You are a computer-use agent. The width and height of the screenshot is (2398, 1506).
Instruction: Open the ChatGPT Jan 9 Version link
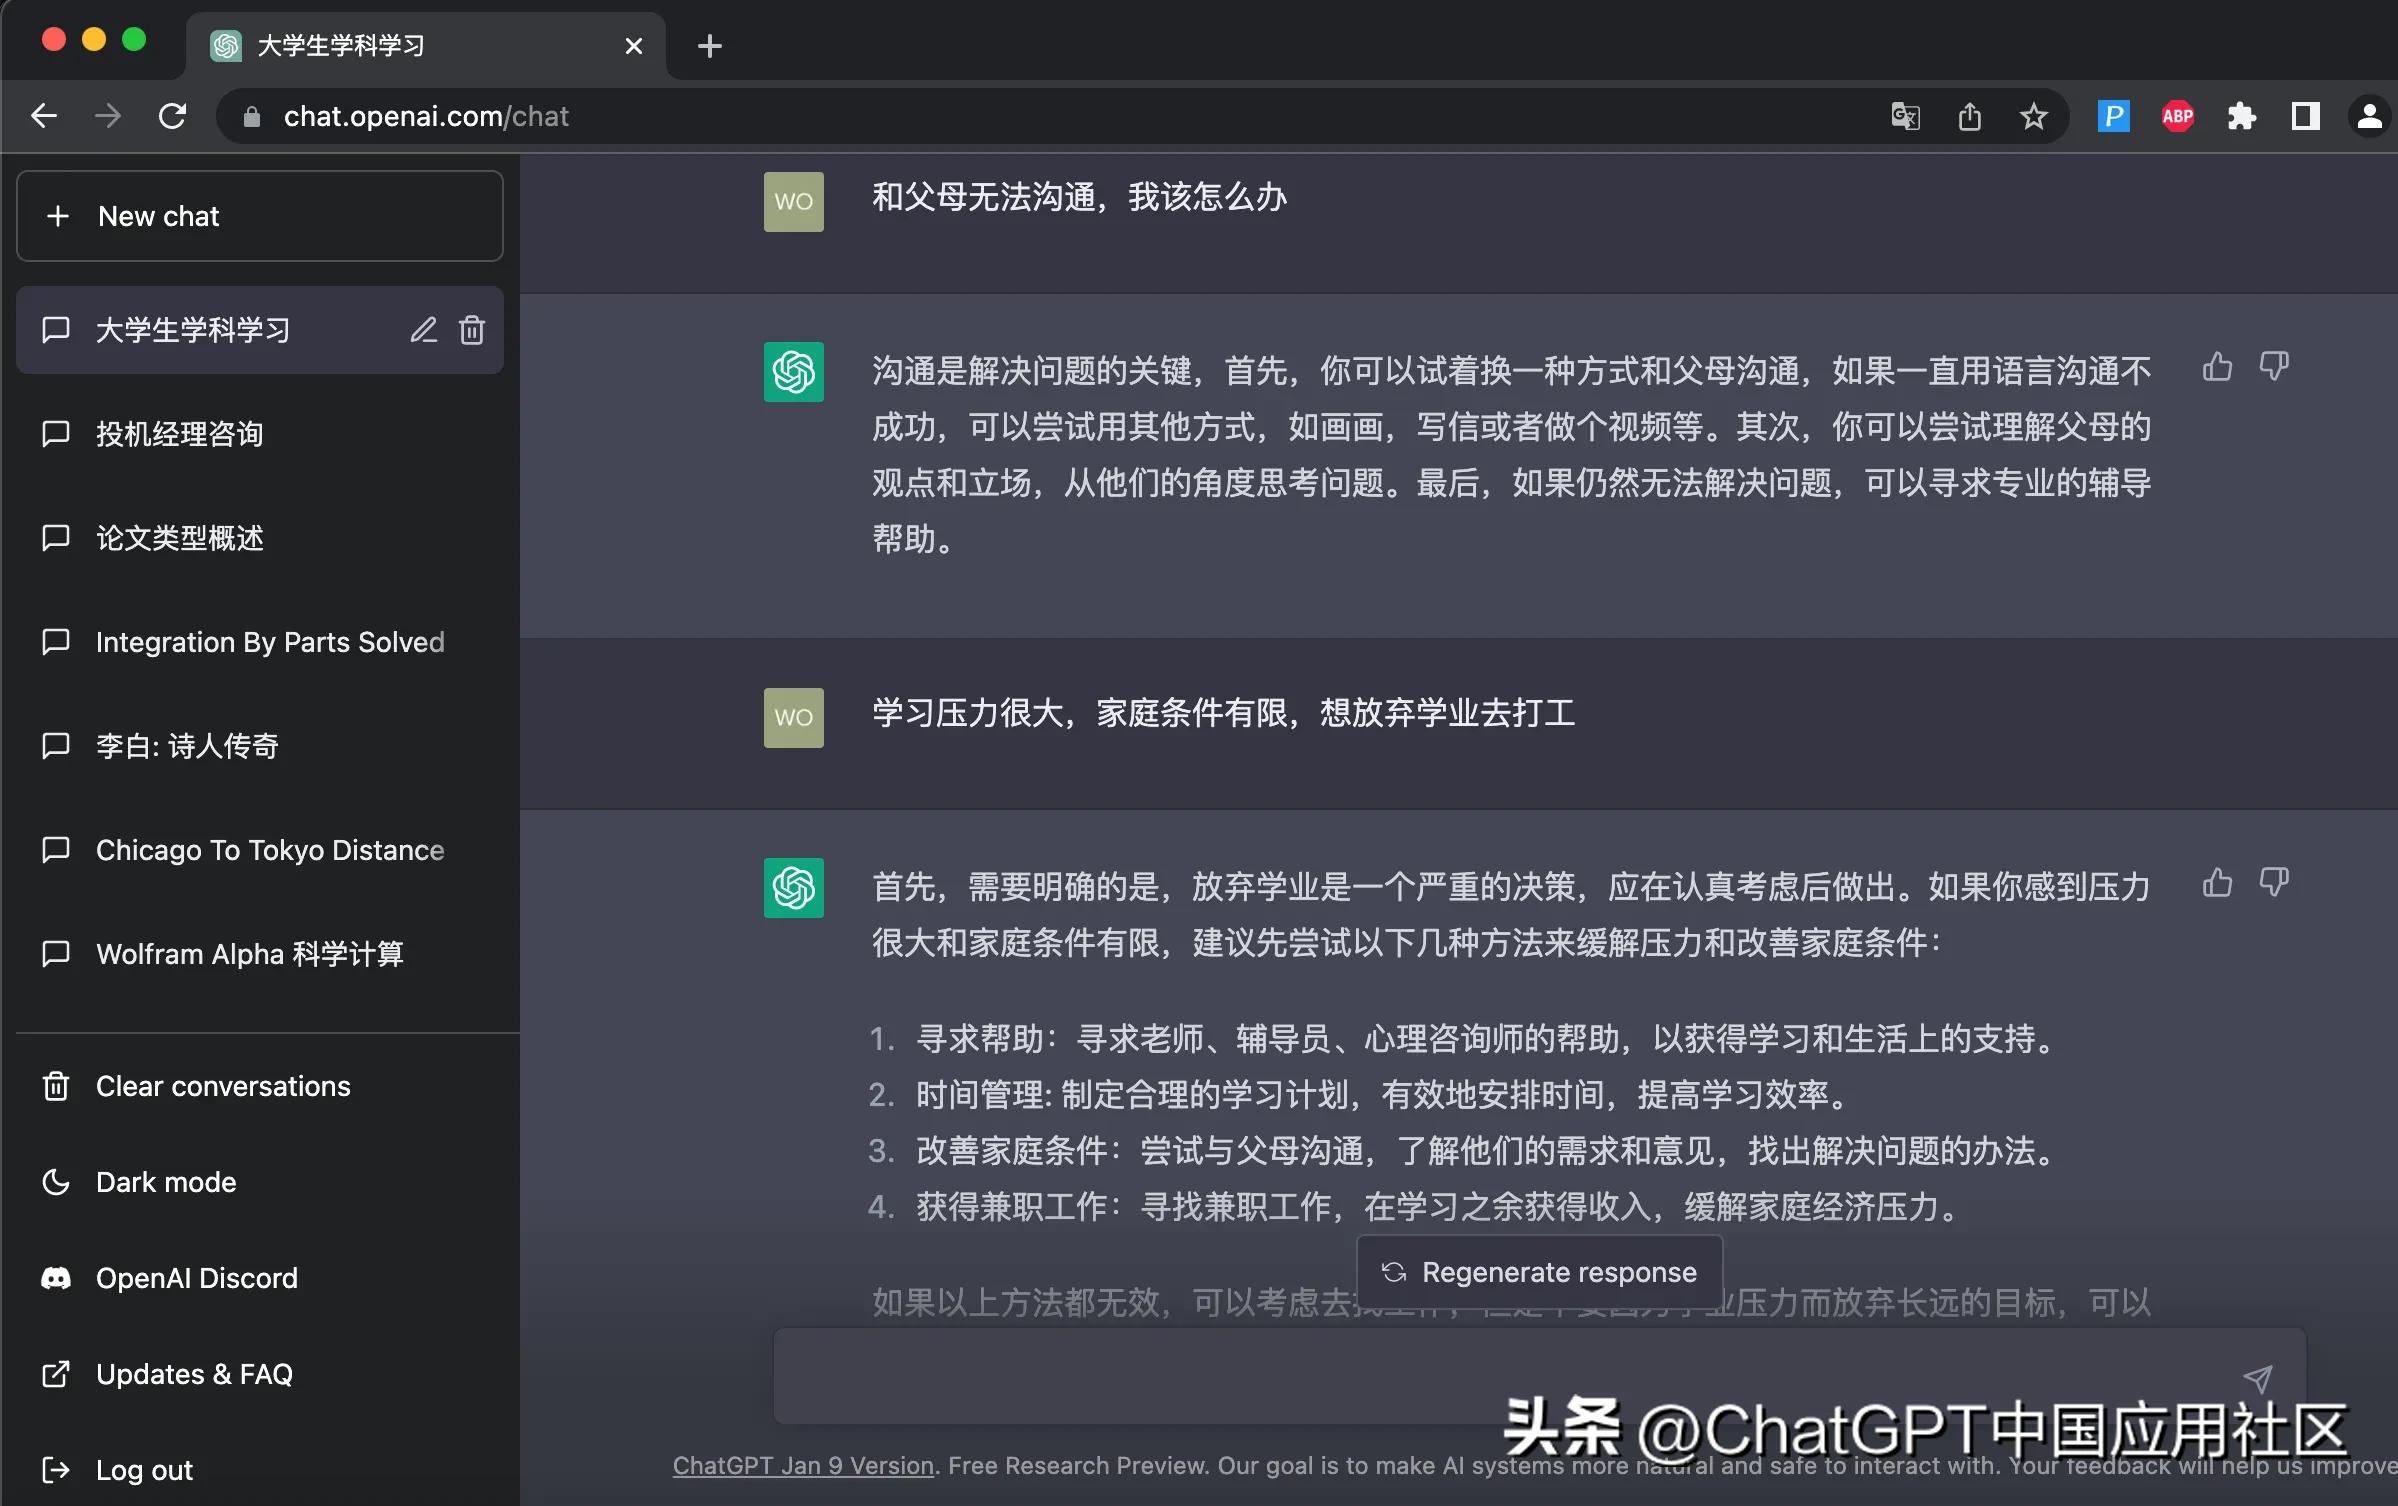(x=801, y=1466)
